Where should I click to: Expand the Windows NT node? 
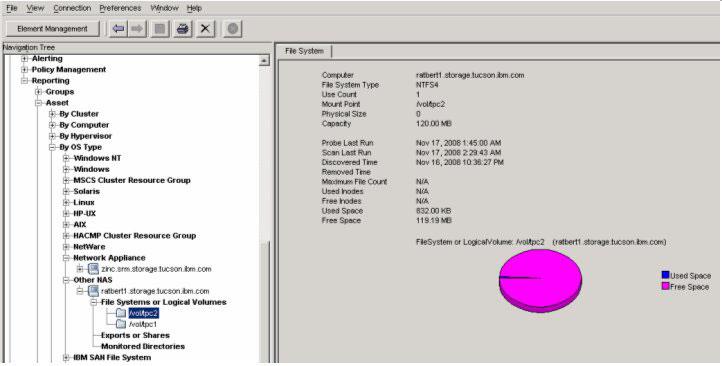click(66, 158)
